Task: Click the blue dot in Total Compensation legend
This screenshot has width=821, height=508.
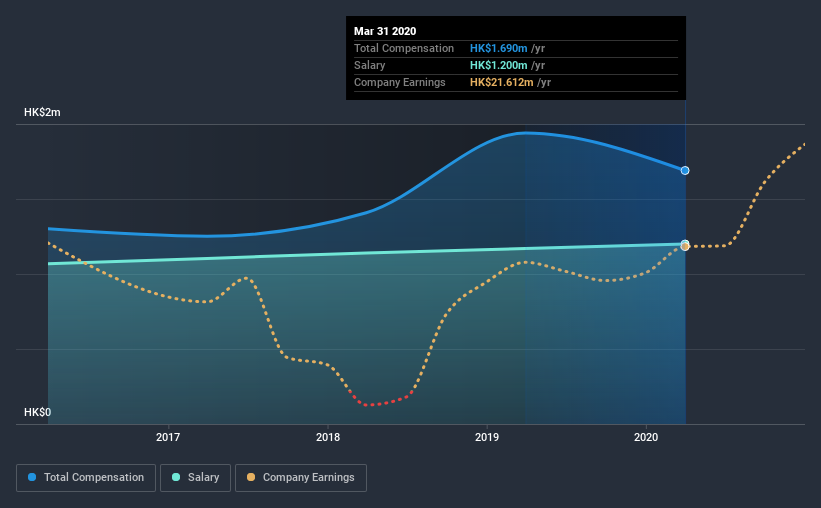Action: (32, 477)
